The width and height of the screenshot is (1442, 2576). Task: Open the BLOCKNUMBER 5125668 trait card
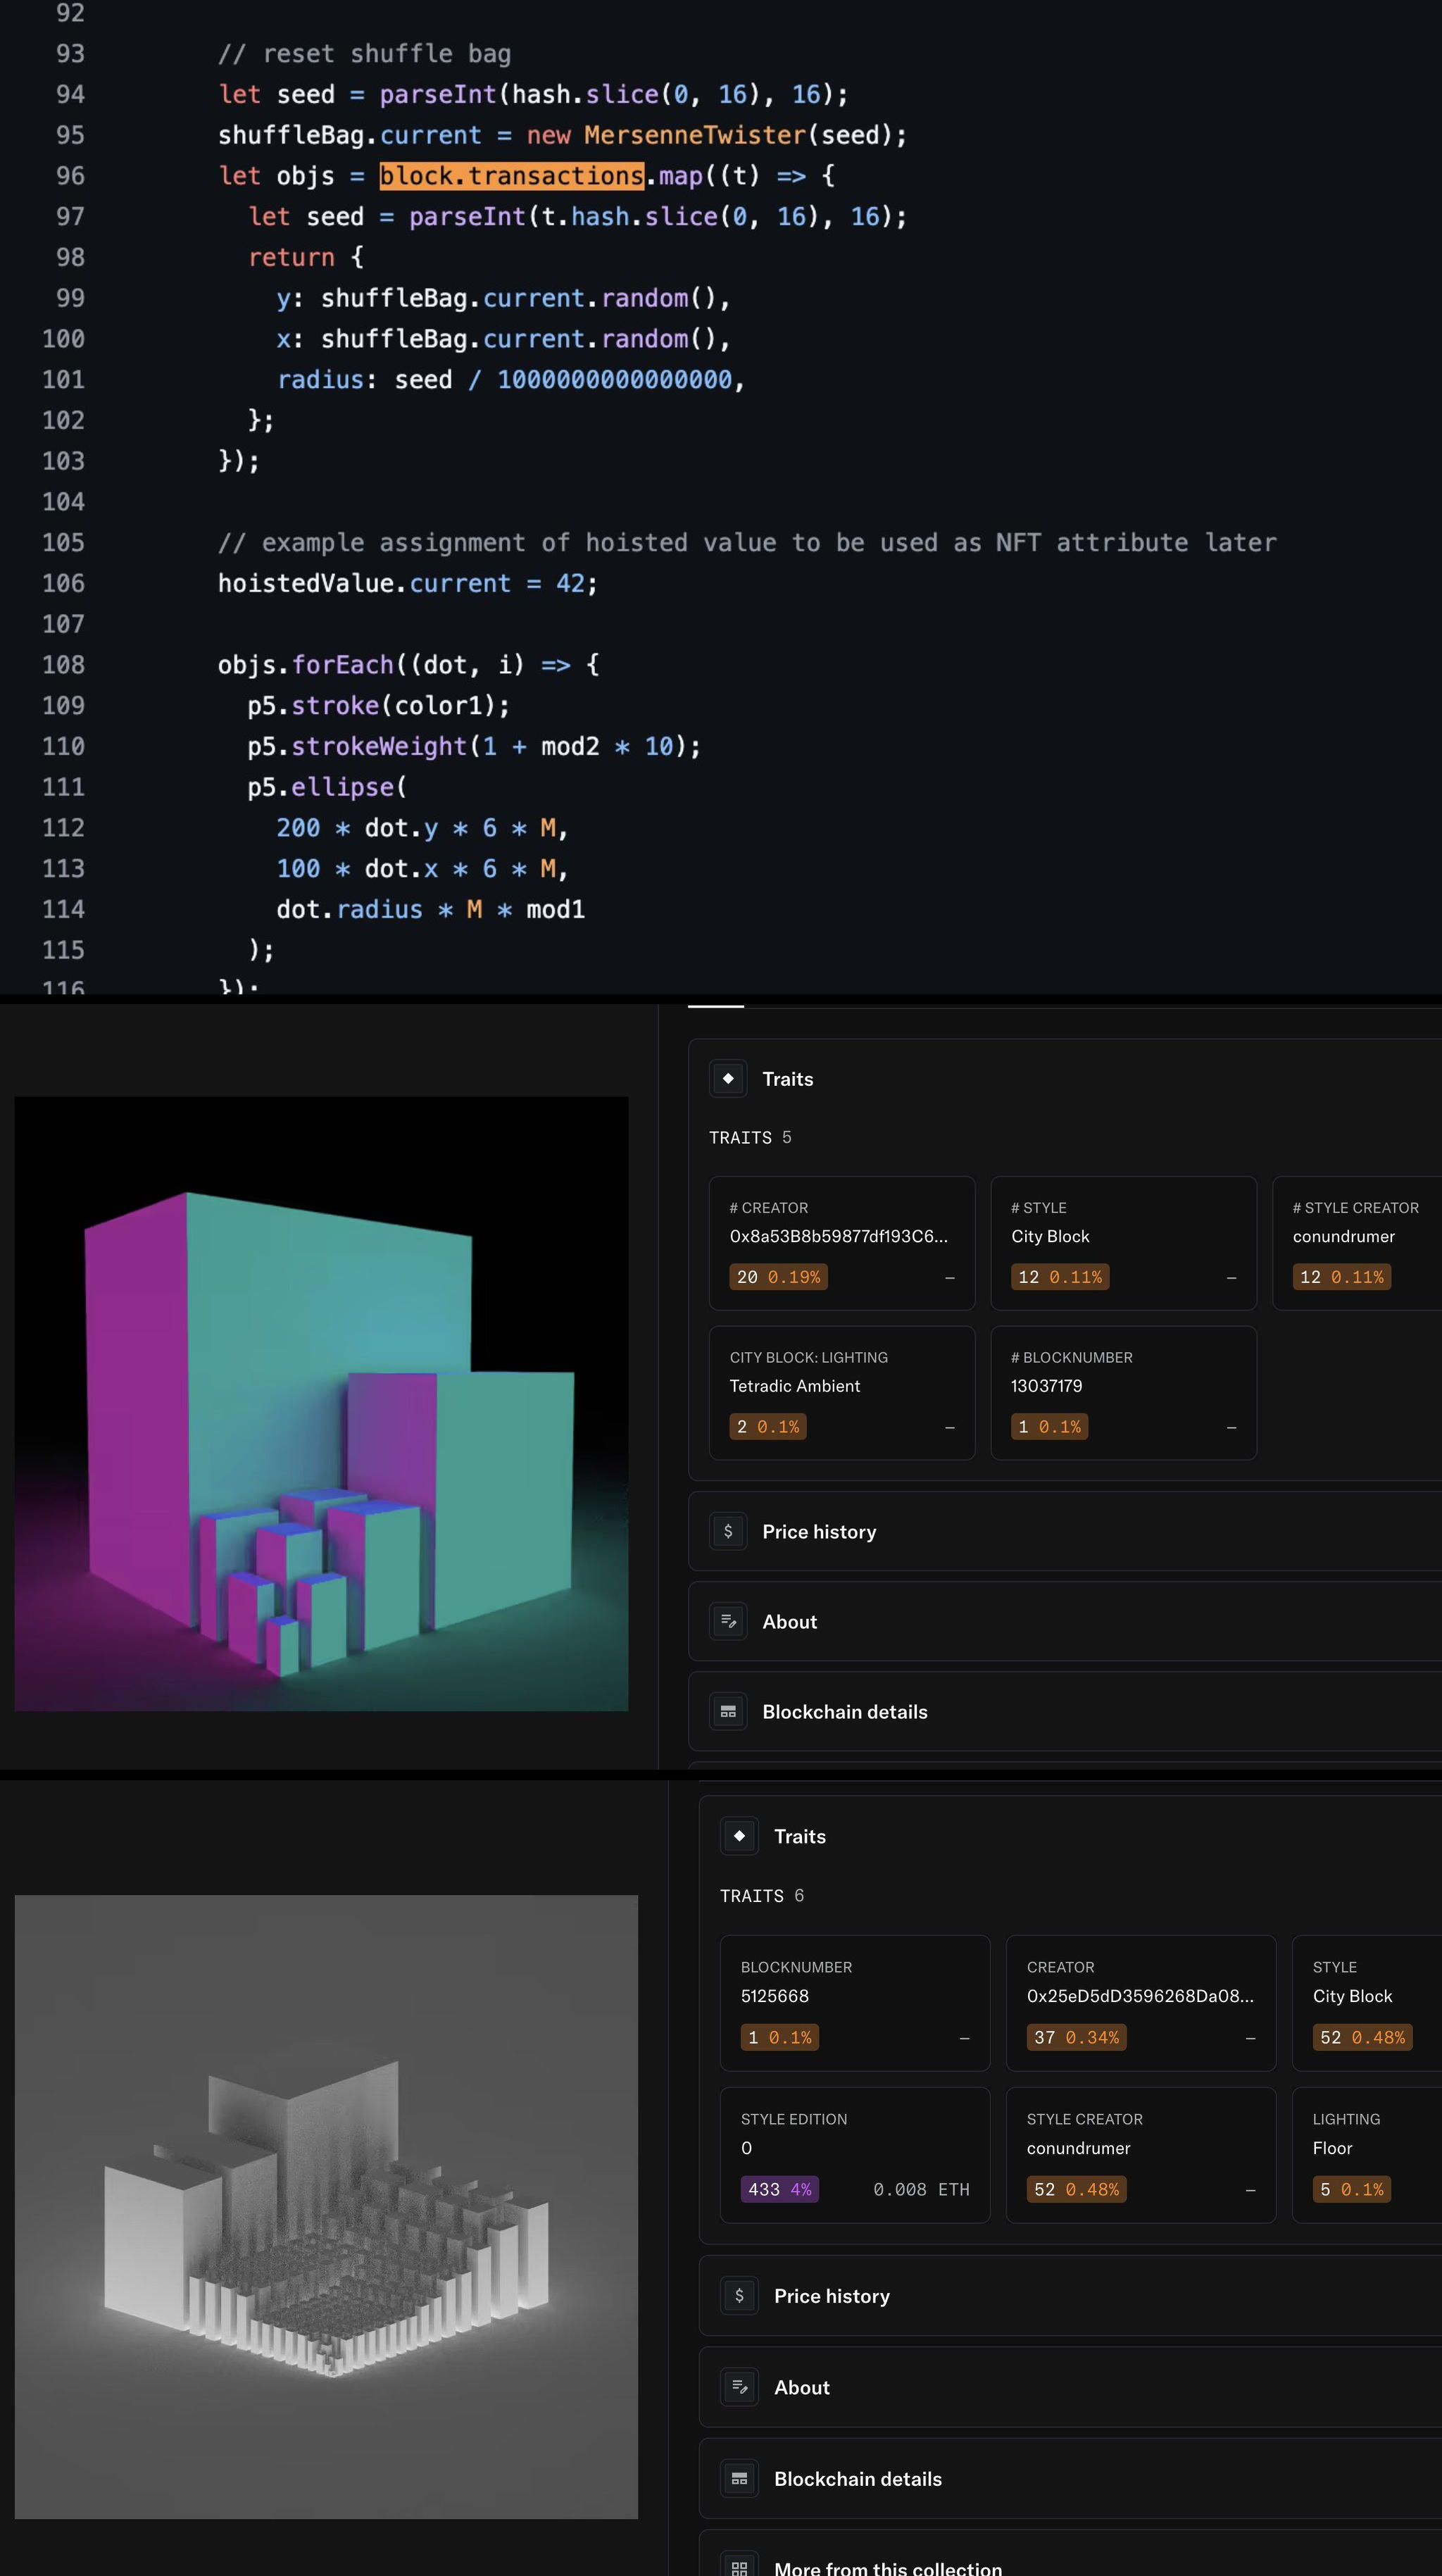pos(855,2002)
